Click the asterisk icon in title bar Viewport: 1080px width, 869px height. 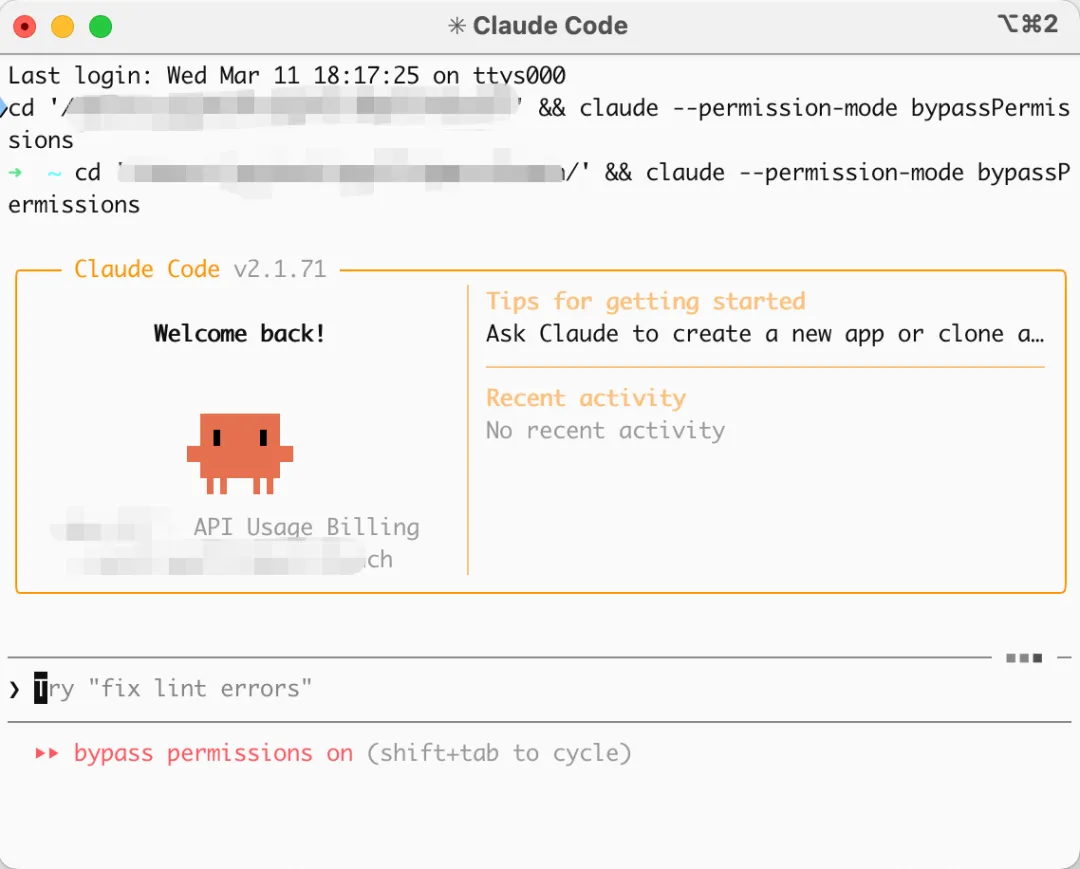(457, 27)
